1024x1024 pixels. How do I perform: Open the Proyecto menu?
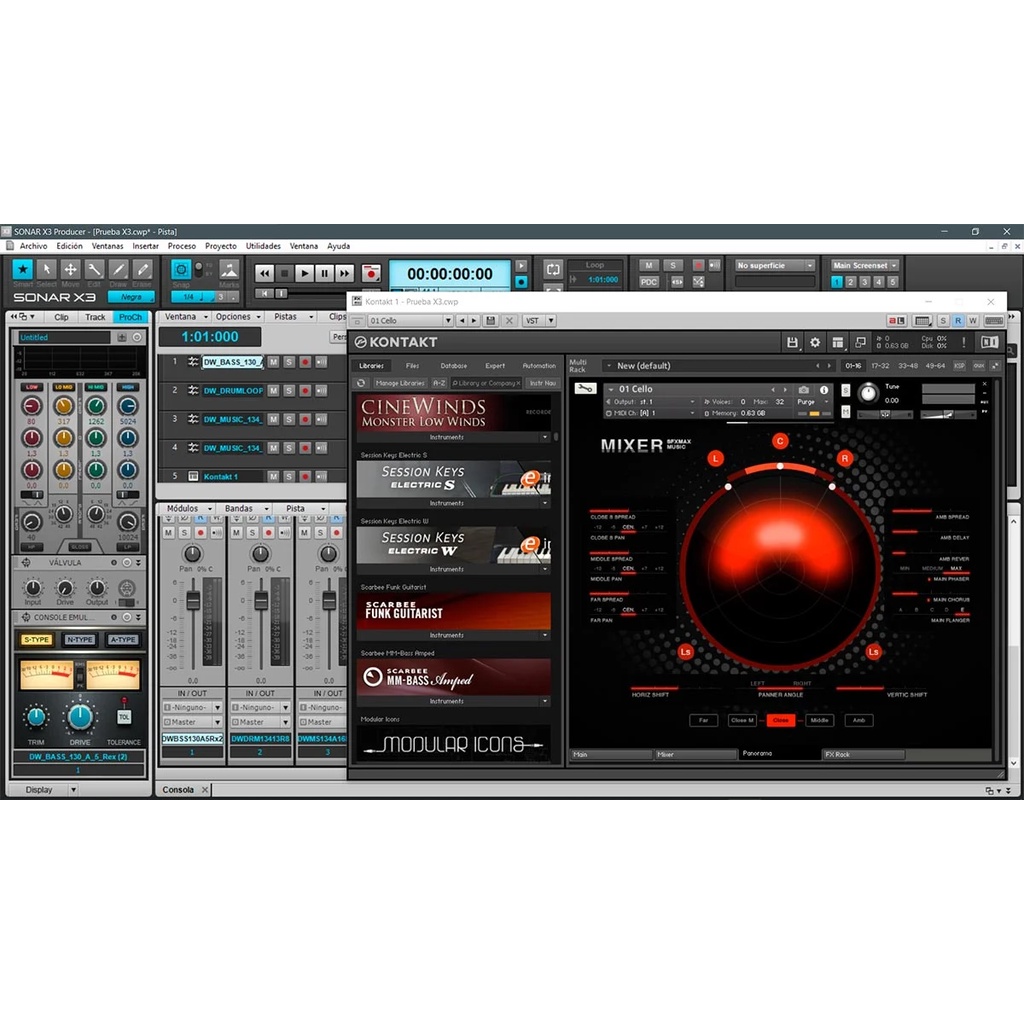[x=221, y=246]
